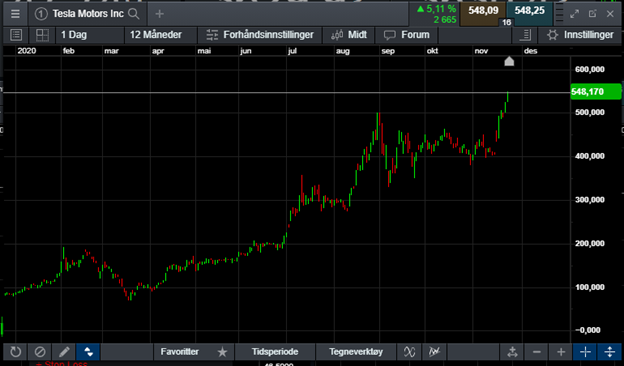This screenshot has width=624, height=366.
Task: Toggle the blue crosshair button
Action: [x=585, y=352]
